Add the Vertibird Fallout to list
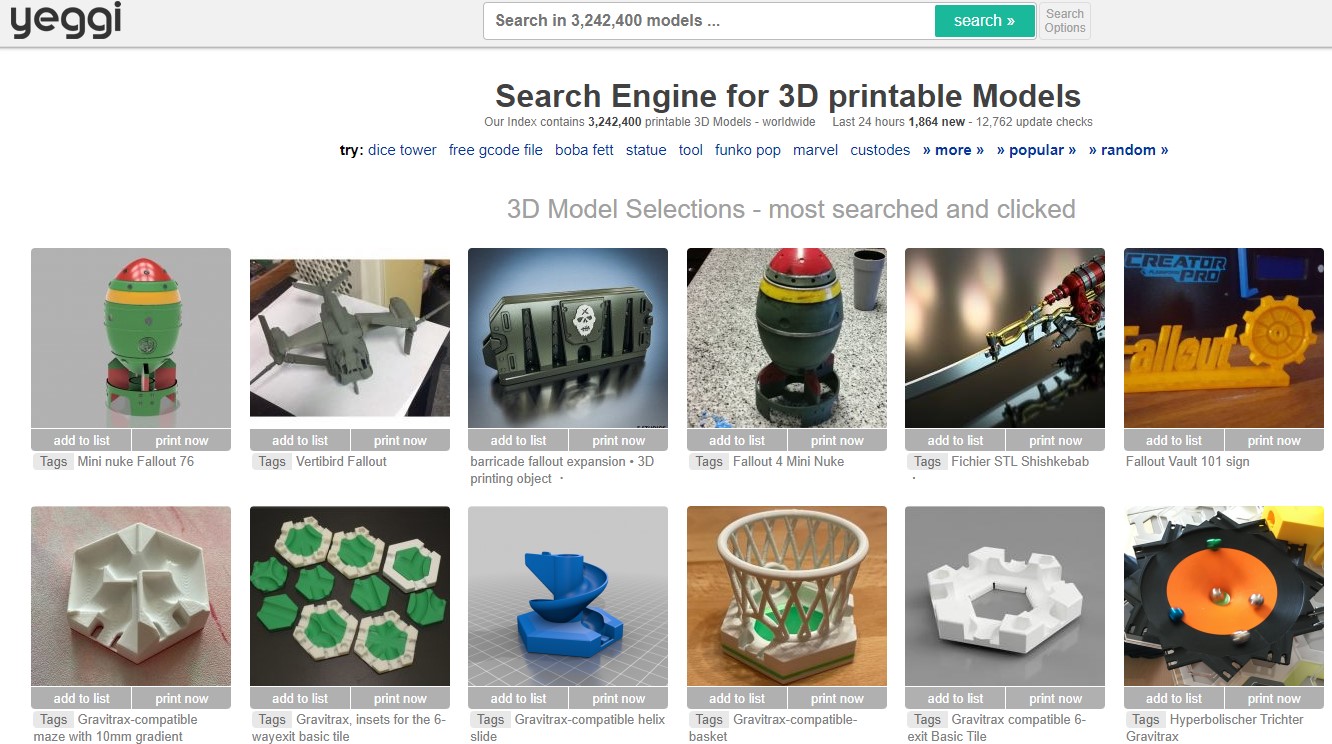The height and width of the screenshot is (744, 1332). pos(299,440)
